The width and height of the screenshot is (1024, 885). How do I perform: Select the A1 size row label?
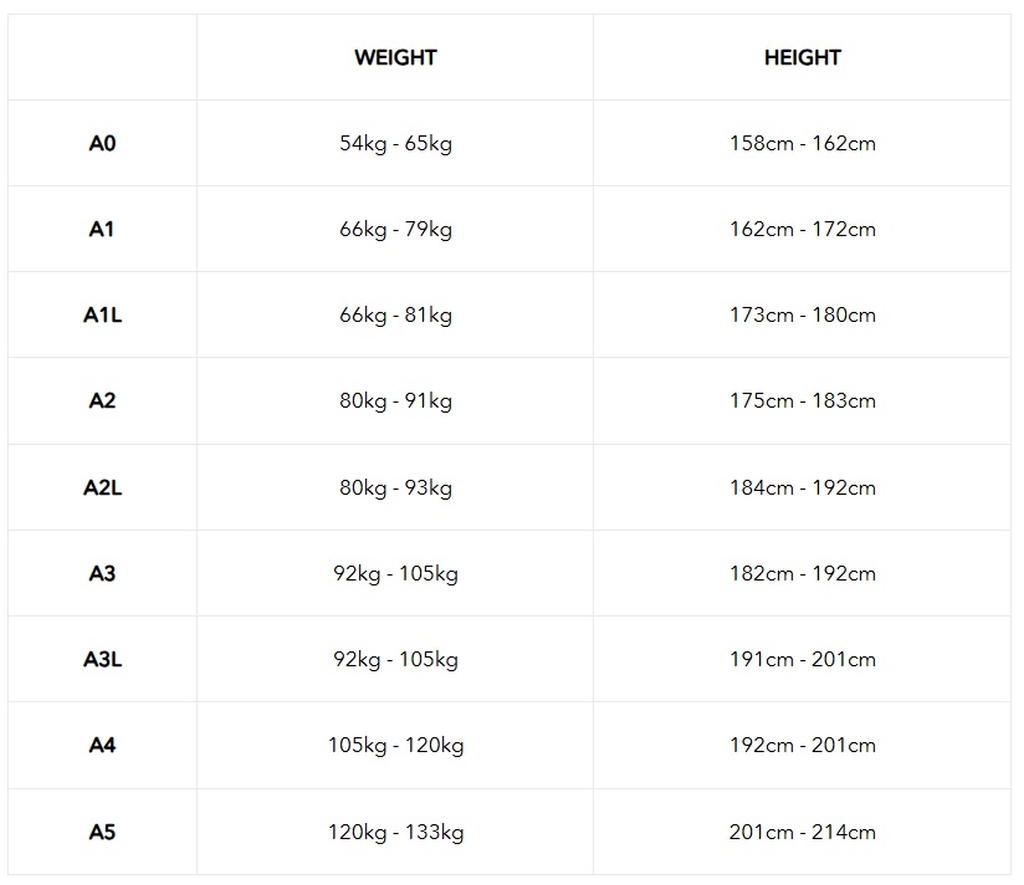102,229
